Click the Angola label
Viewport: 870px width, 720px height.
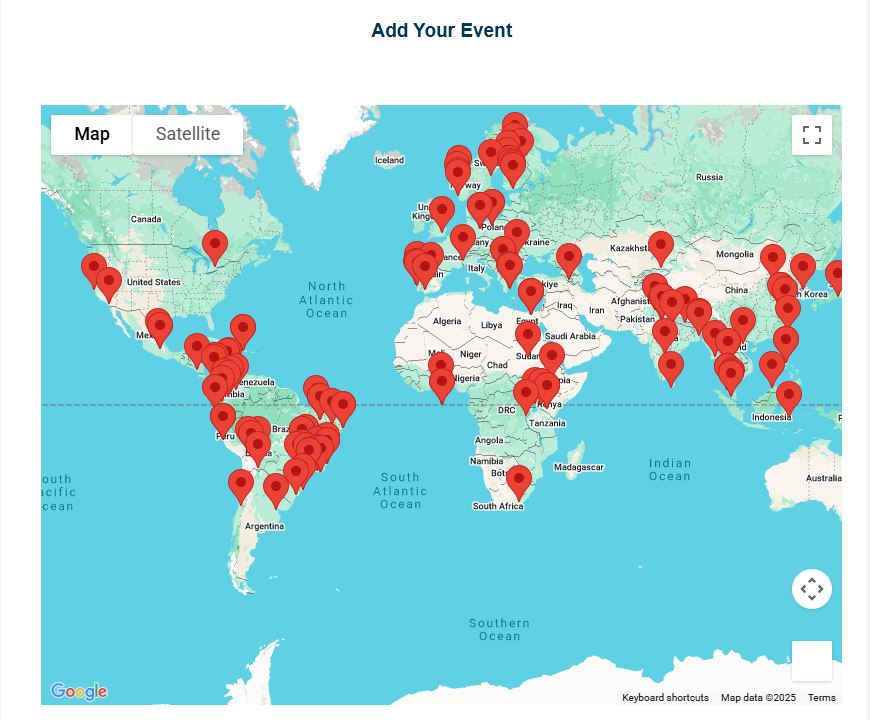click(489, 440)
